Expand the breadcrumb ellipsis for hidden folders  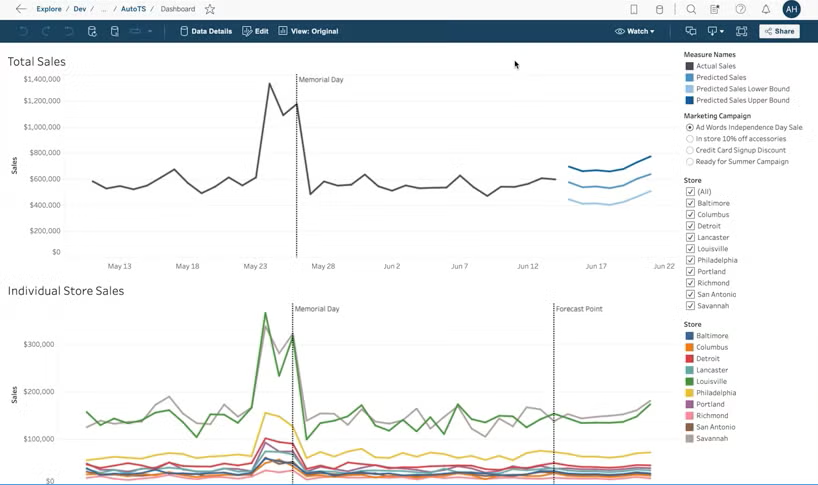[104, 9]
